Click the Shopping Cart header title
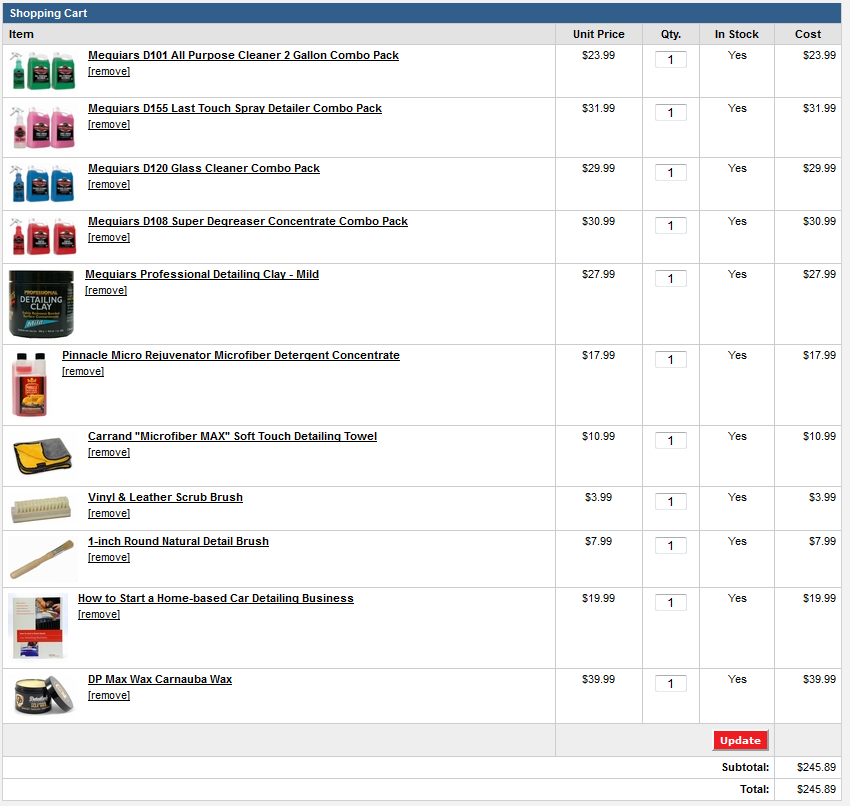Screen dimensions: 850x806 (x=48, y=14)
